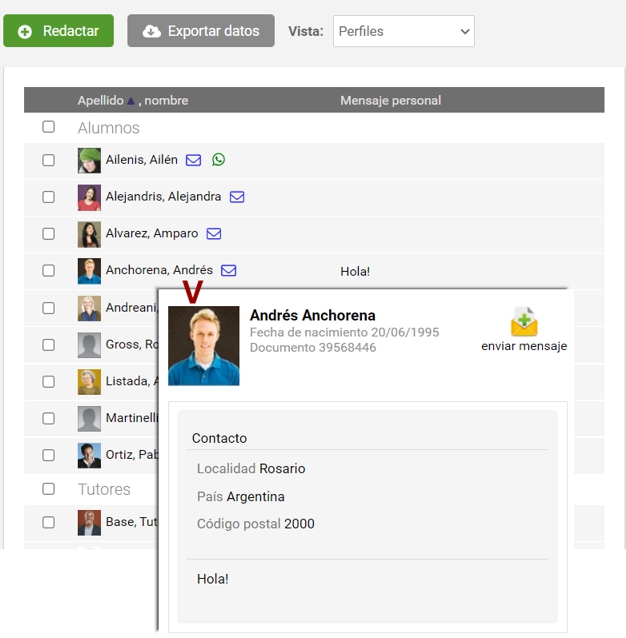Click the enviar mensaje envelope icon

(524, 322)
